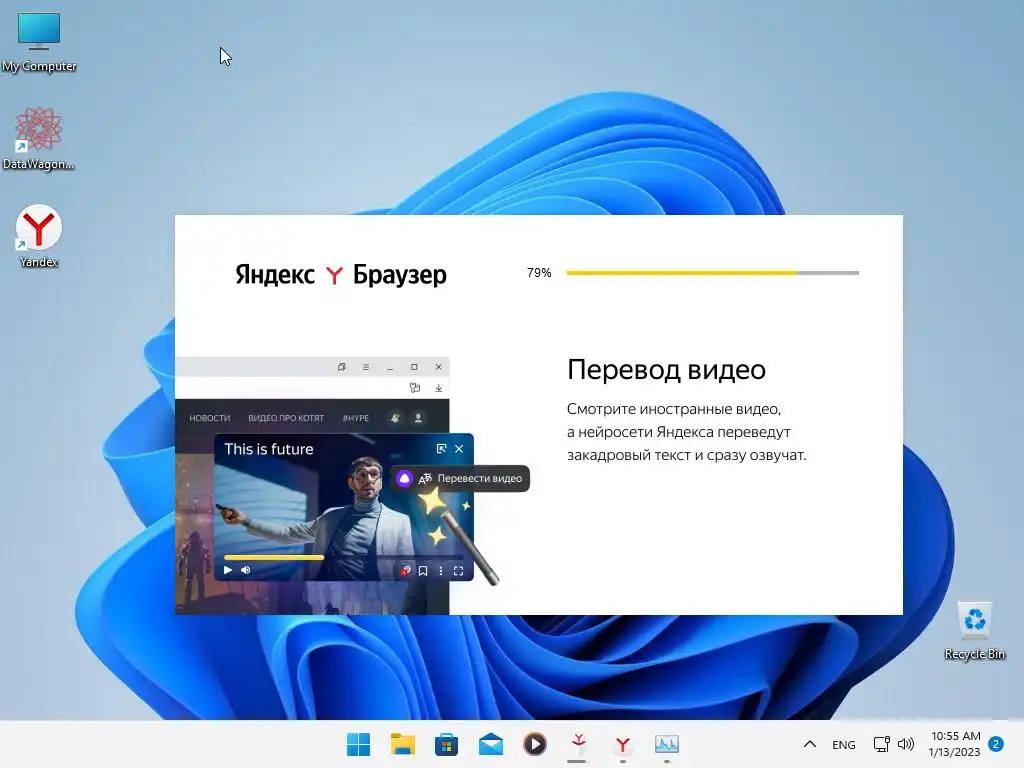The image size is (1024, 768).
Task: Select the DataWagon desktop shortcut
Action: [x=39, y=138]
